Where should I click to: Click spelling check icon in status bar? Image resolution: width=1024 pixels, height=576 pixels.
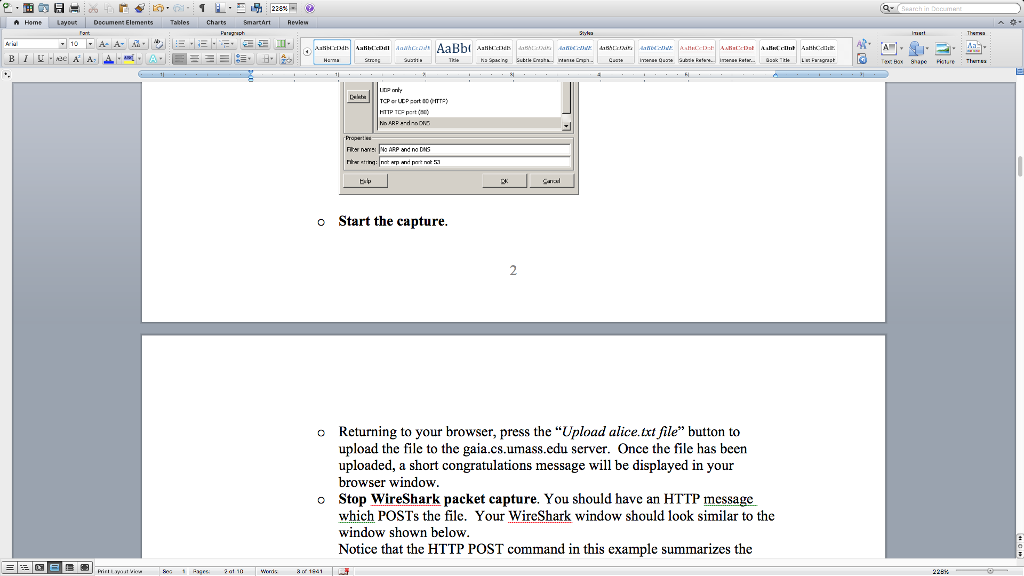pyautogui.click(x=344, y=571)
